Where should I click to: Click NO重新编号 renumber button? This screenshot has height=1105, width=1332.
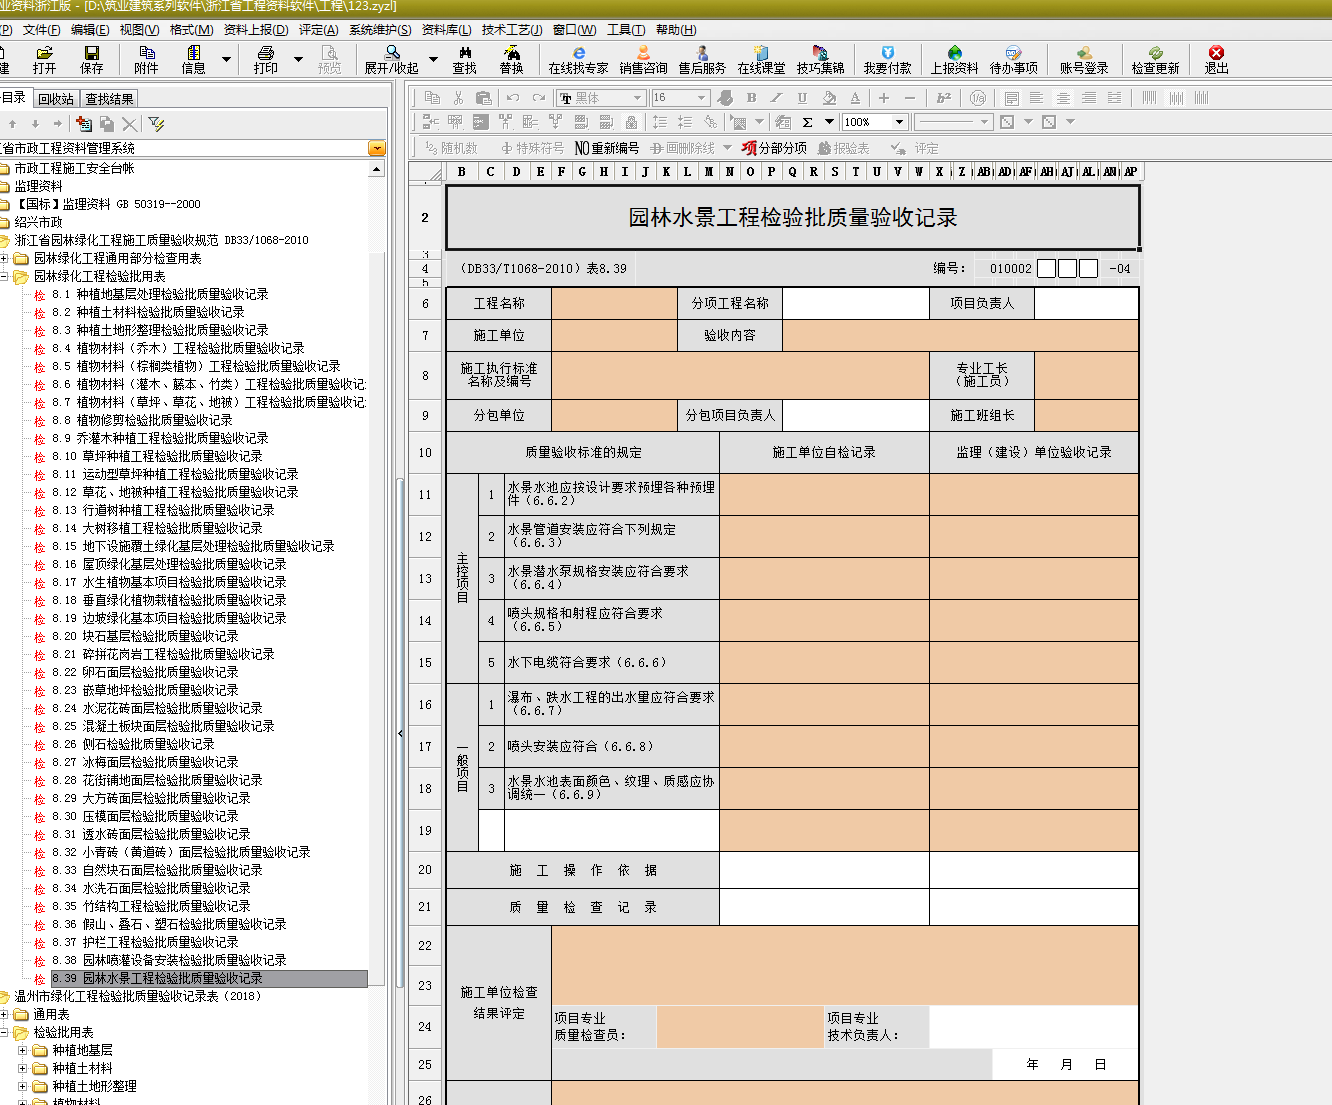pos(607,148)
